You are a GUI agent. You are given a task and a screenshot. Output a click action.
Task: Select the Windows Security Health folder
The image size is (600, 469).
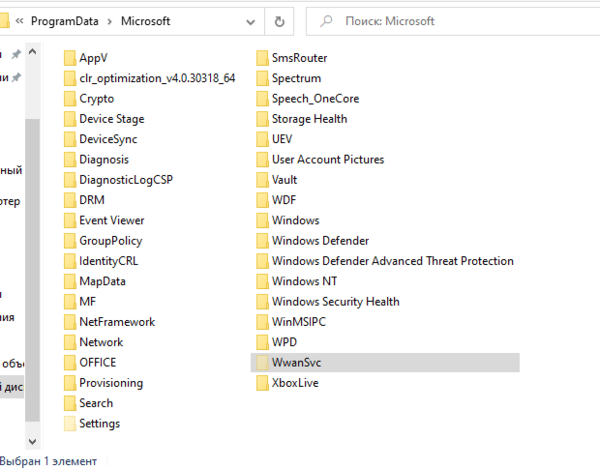(x=335, y=302)
